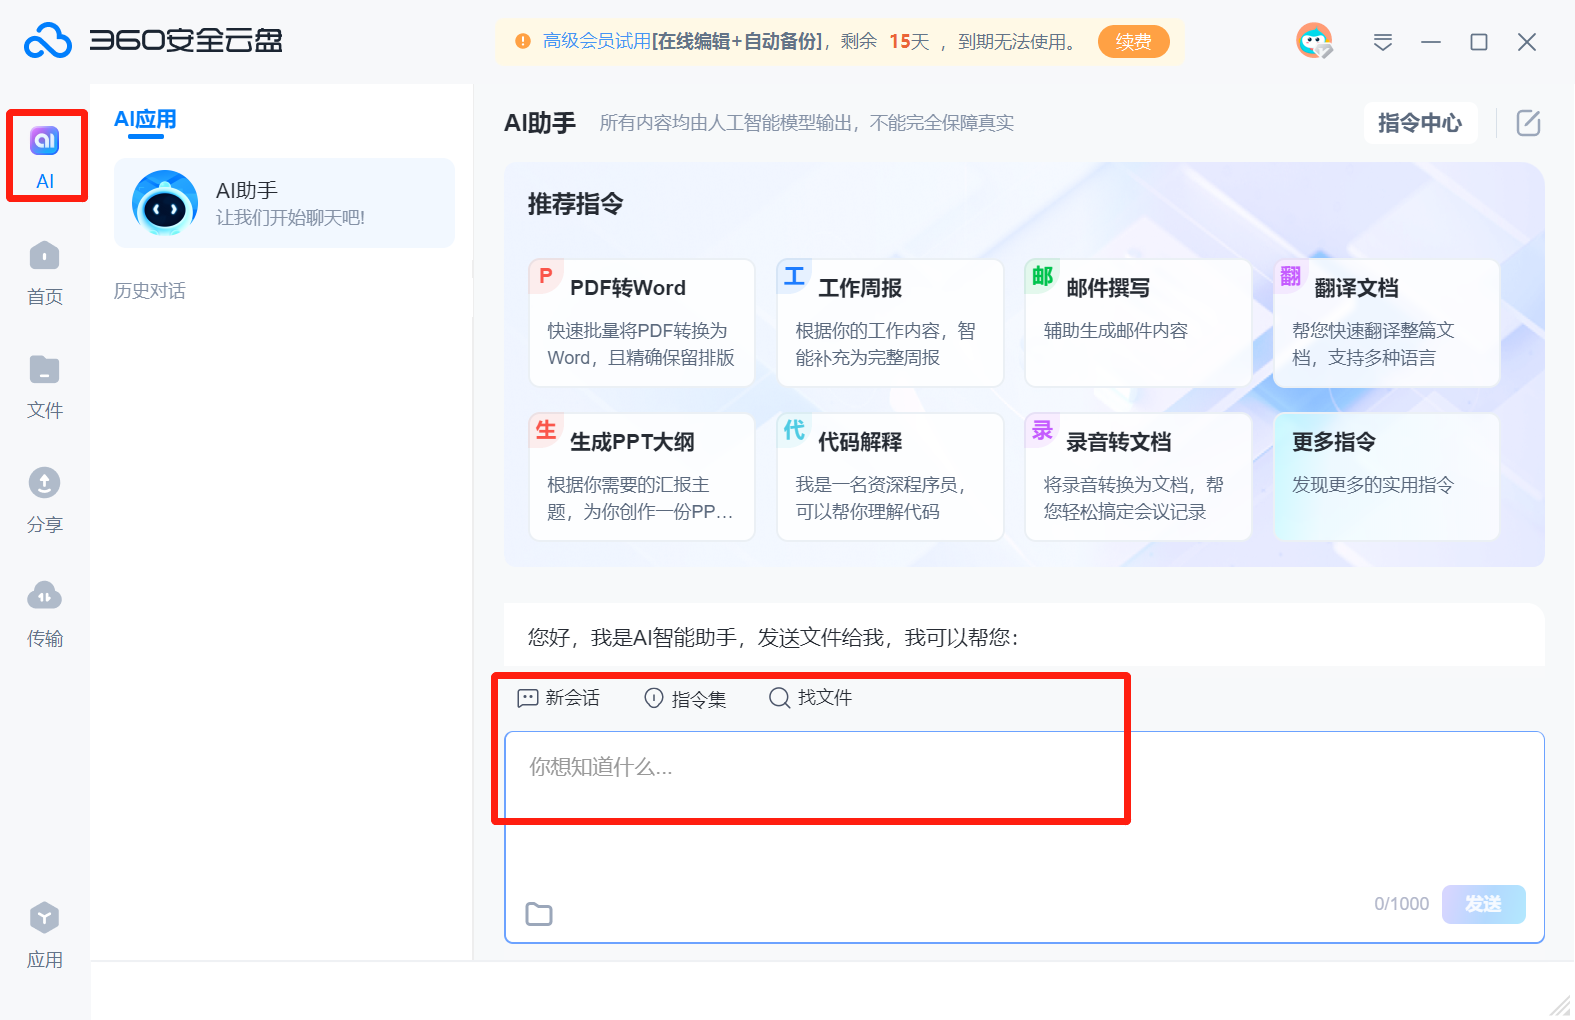1575x1020 pixels.
Task: Click the PDF转Word P icon
Action: click(545, 276)
